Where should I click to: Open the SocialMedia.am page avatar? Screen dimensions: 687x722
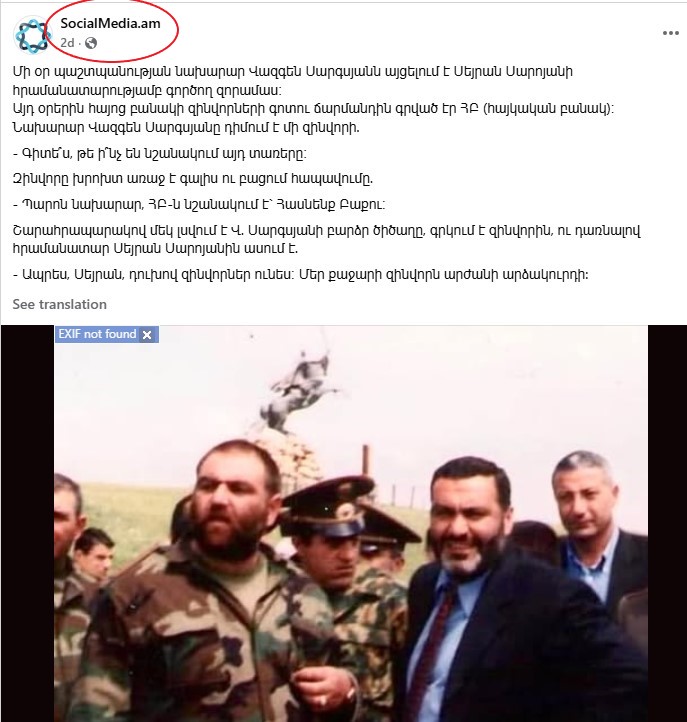click(32, 35)
